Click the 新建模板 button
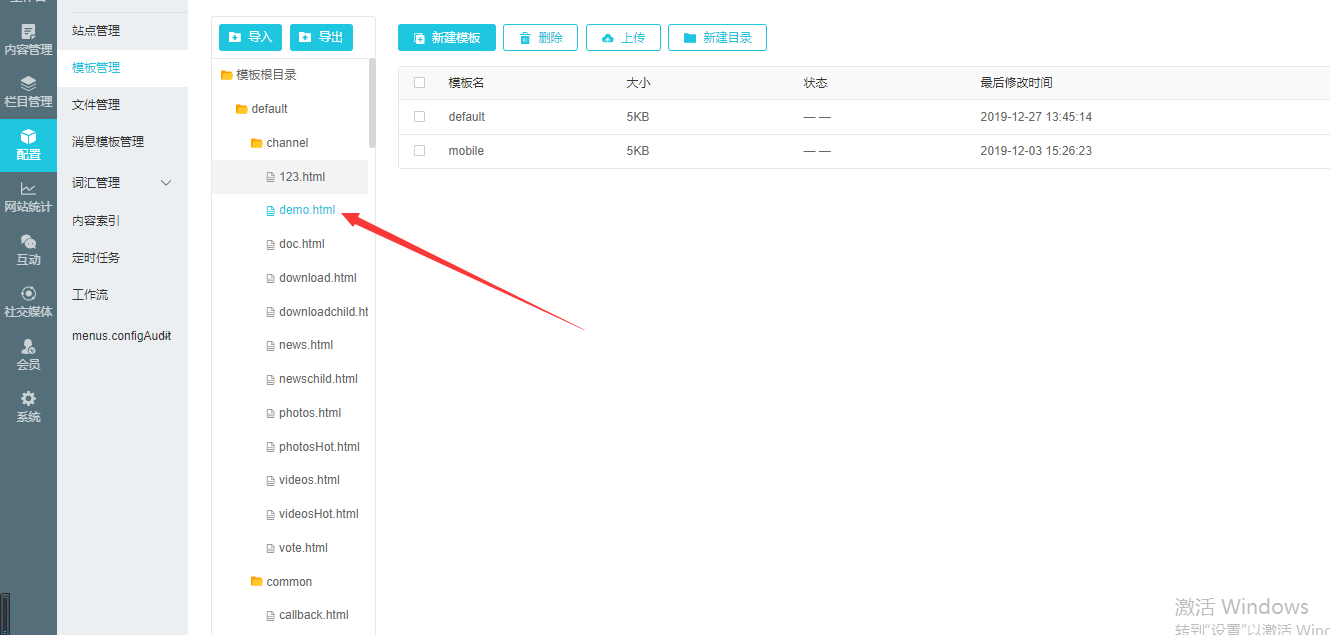The height and width of the screenshot is (635, 1330). [x=446, y=38]
